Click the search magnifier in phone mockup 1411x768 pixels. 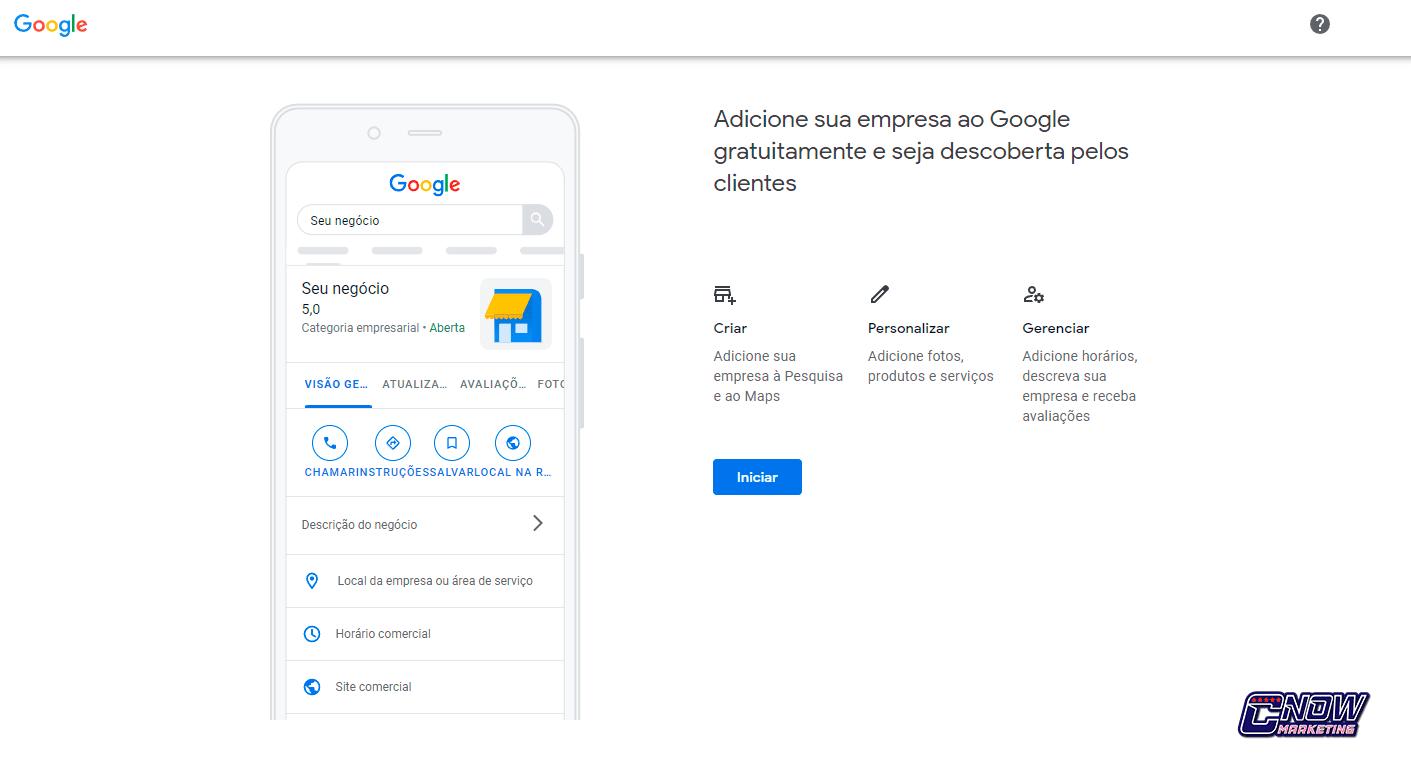537,220
